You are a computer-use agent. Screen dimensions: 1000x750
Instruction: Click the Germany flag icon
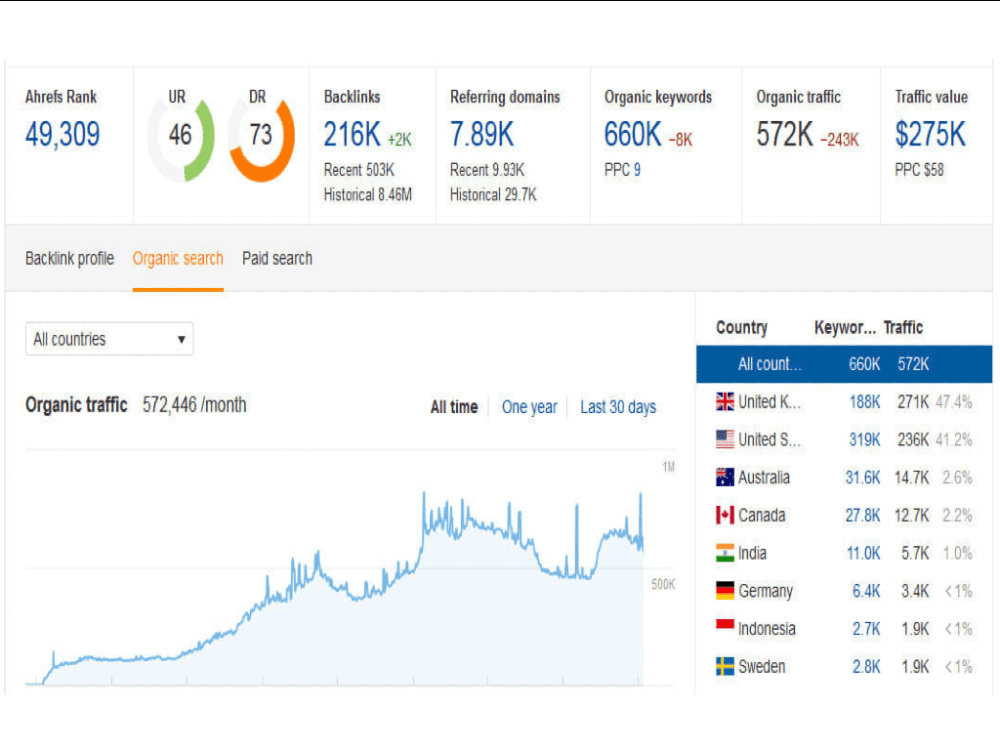(724, 591)
